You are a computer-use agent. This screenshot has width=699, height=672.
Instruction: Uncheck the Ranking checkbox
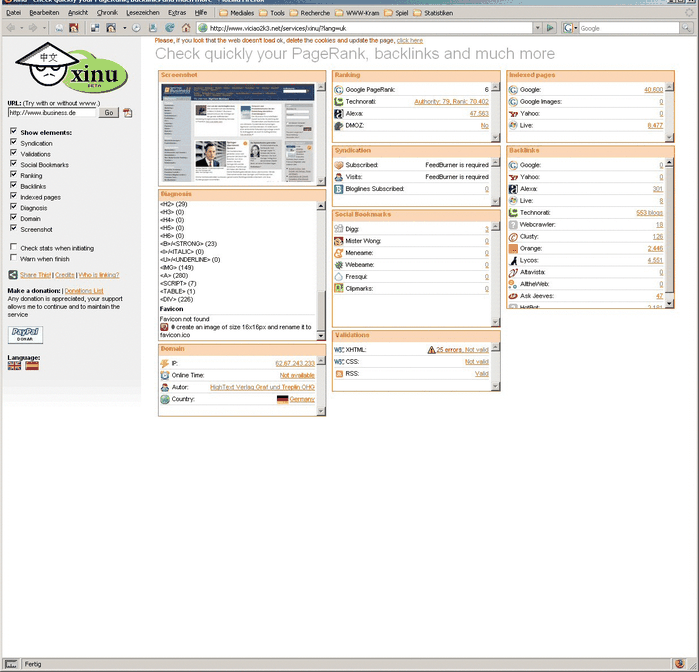pos(13,174)
